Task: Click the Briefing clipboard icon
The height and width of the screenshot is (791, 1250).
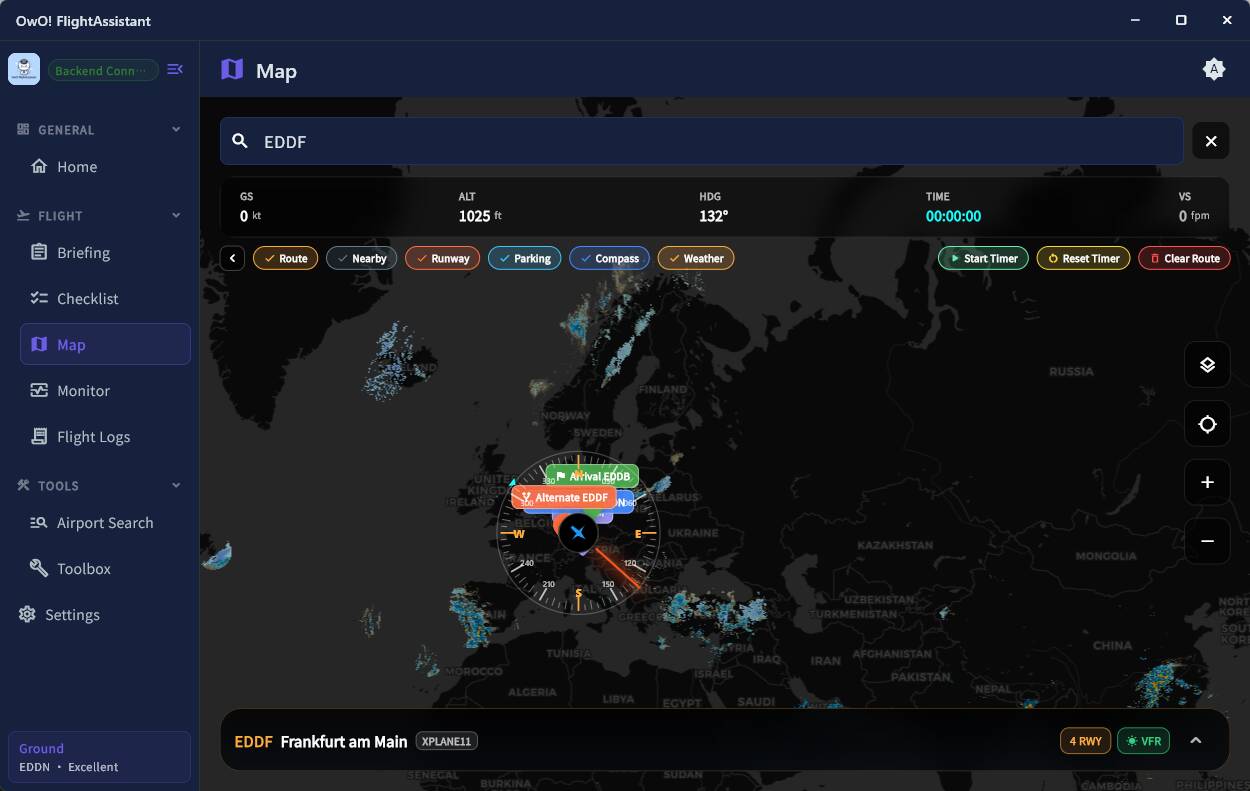Action: 39,252
